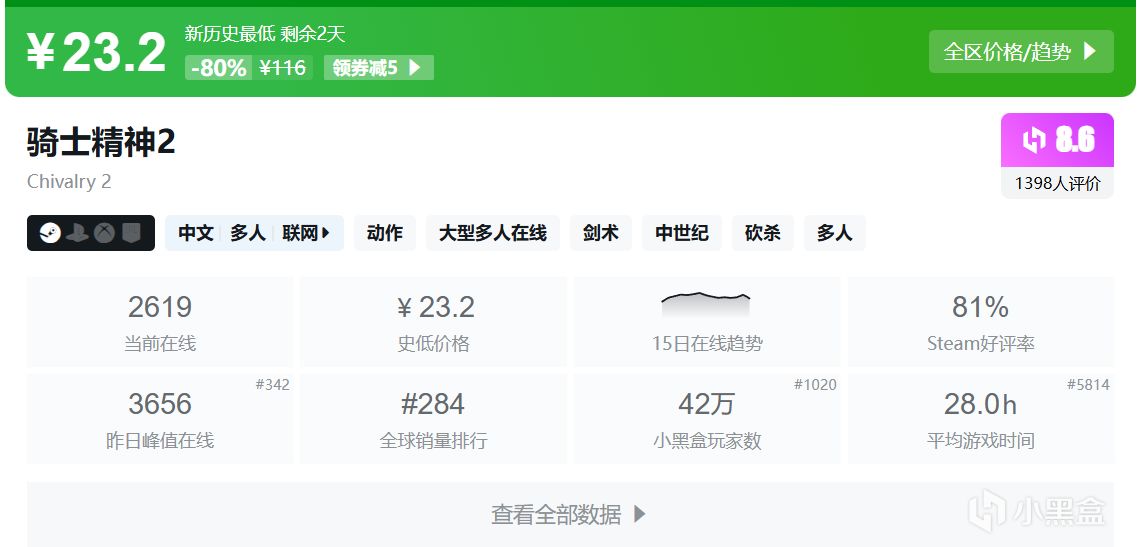Claim the 领券减5 coupon

(x=378, y=68)
